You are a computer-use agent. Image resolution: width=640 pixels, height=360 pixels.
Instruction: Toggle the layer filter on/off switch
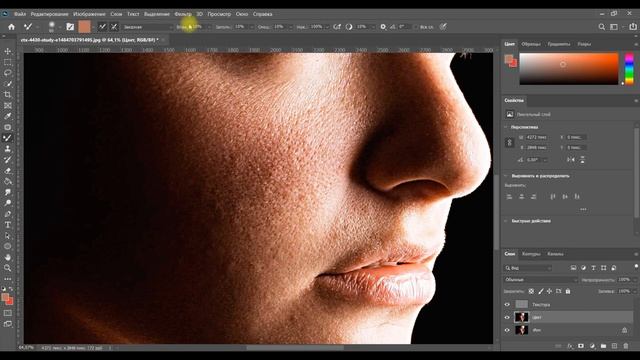coord(636,266)
